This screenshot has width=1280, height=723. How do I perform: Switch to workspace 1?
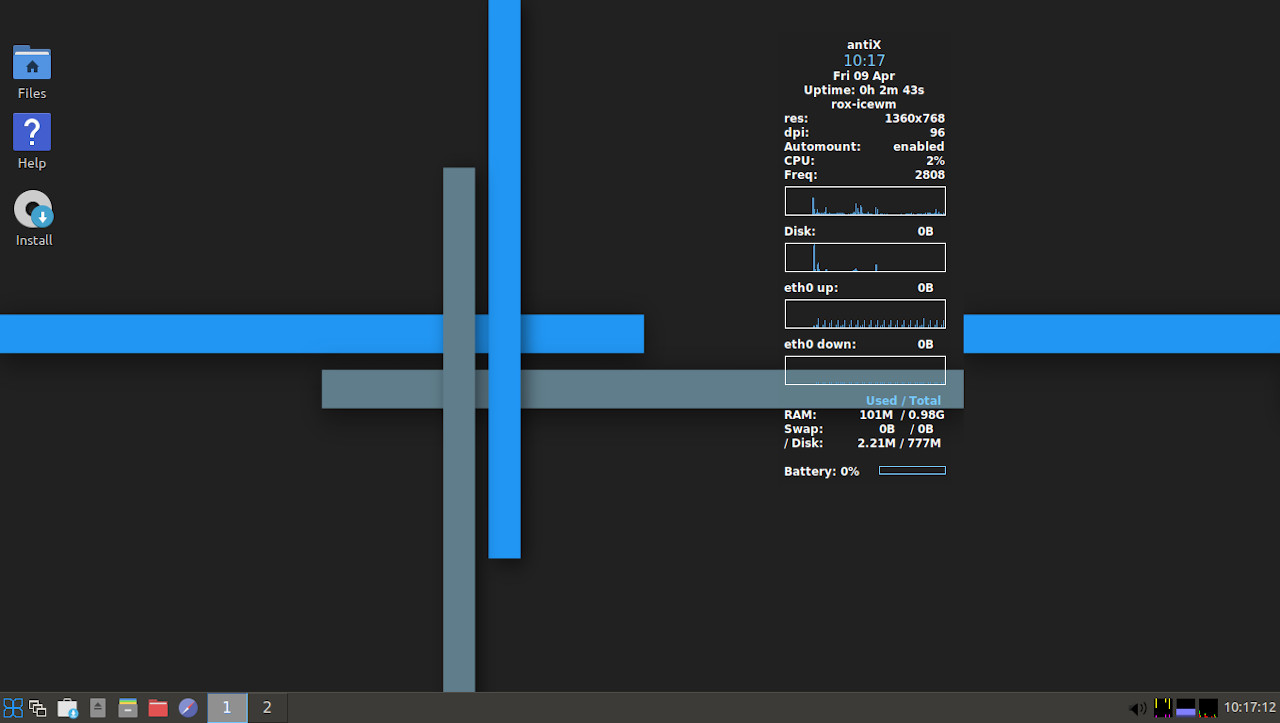[x=227, y=708]
